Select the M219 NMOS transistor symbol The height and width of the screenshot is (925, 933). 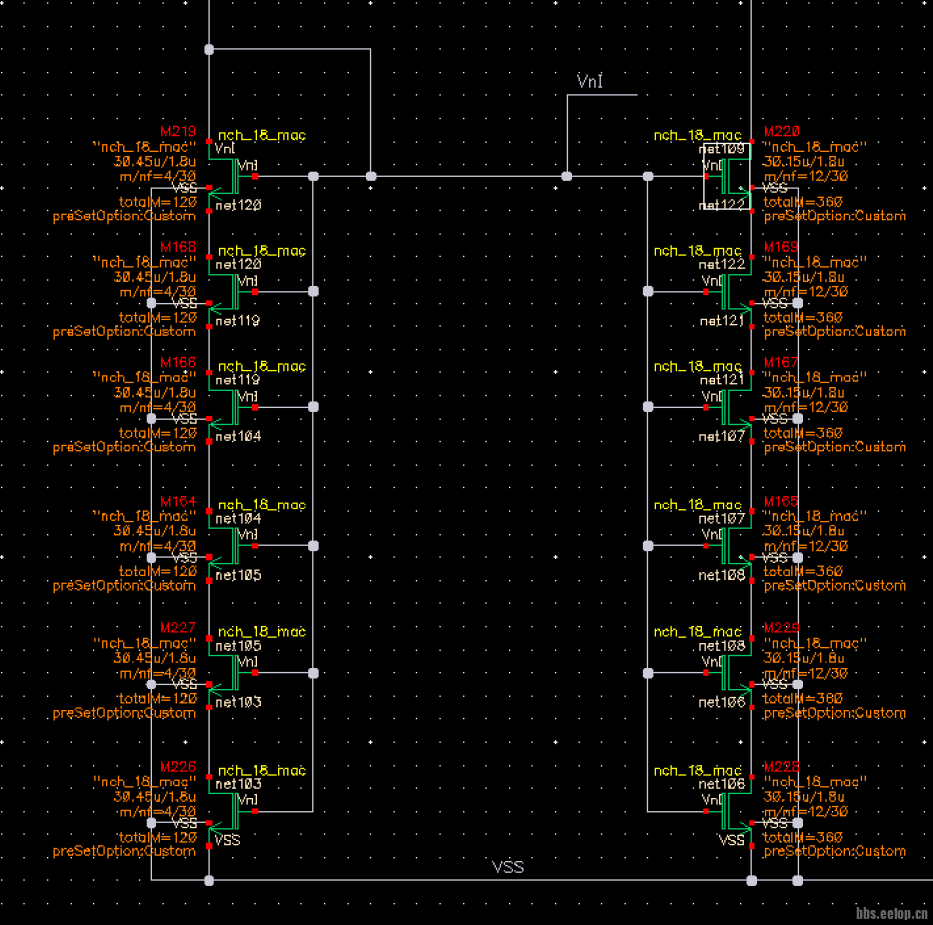228,177
